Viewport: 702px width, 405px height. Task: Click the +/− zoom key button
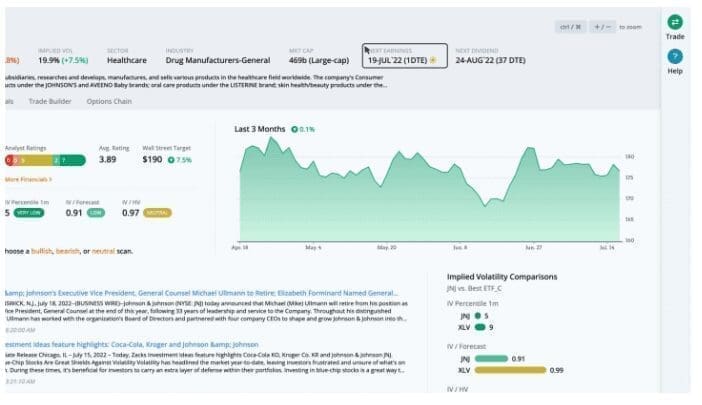click(x=599, y=27)
